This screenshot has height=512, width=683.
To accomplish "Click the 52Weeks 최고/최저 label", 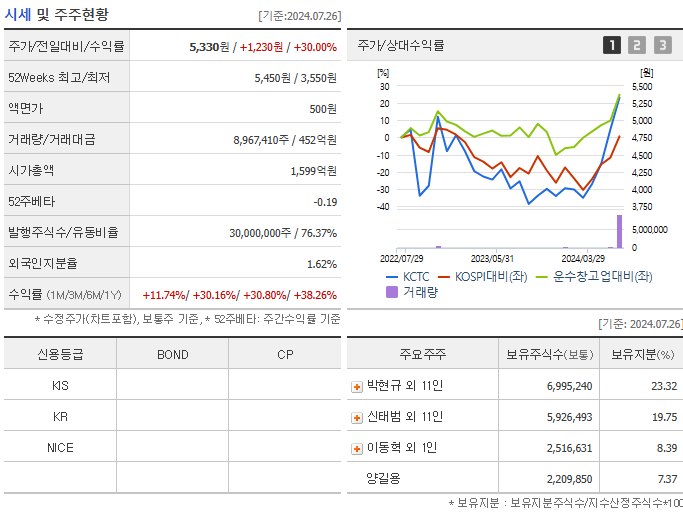I will tap(59, 78).
